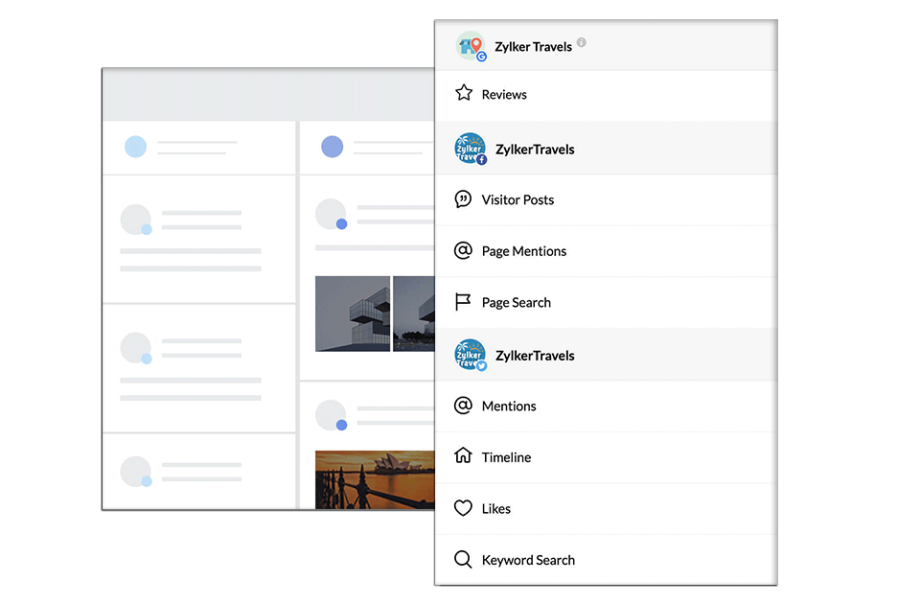
Task: Click the flag icon beside Page Search
Action: [x=463, y=302]
